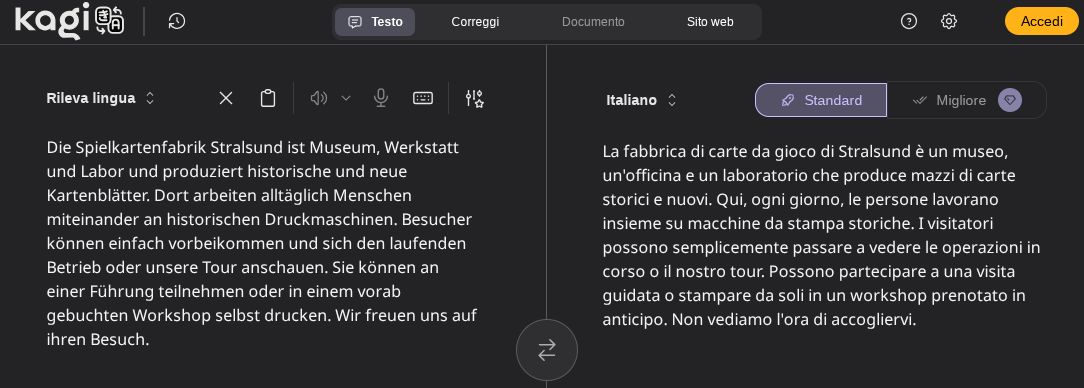The image size is (1084, 388).
Task: Open settings gear icon
Action: point(948,21)
